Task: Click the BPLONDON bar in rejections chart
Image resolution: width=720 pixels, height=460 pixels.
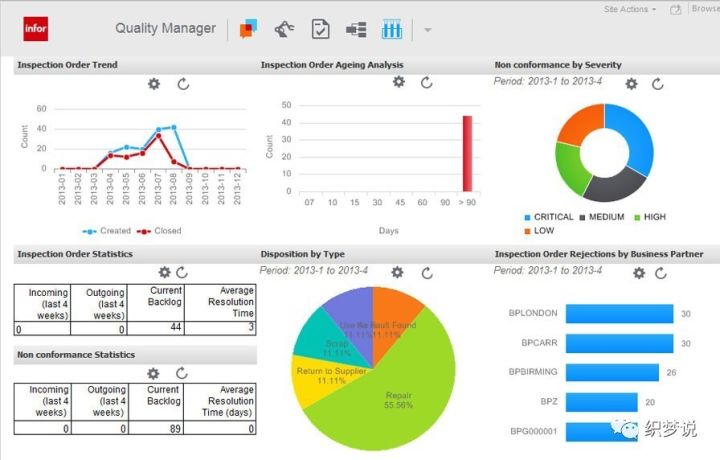Action: (617, 313)
